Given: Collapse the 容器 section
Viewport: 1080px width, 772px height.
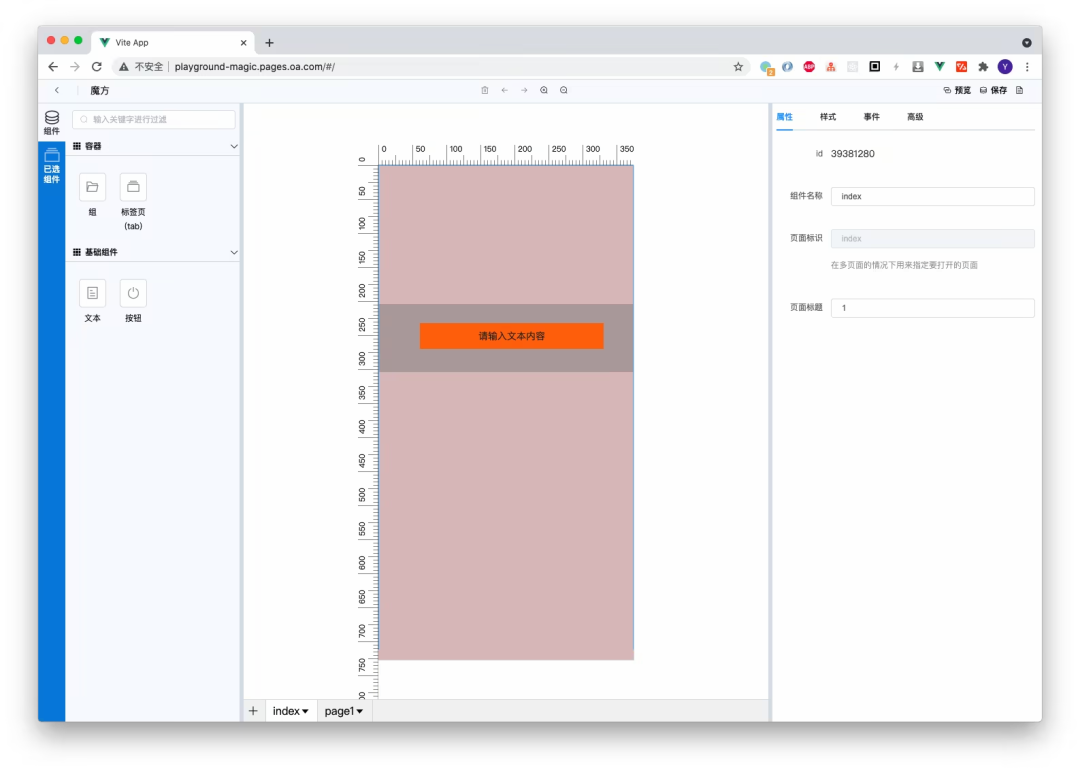Looking at the screenshot, I should (x=234, y=146).
